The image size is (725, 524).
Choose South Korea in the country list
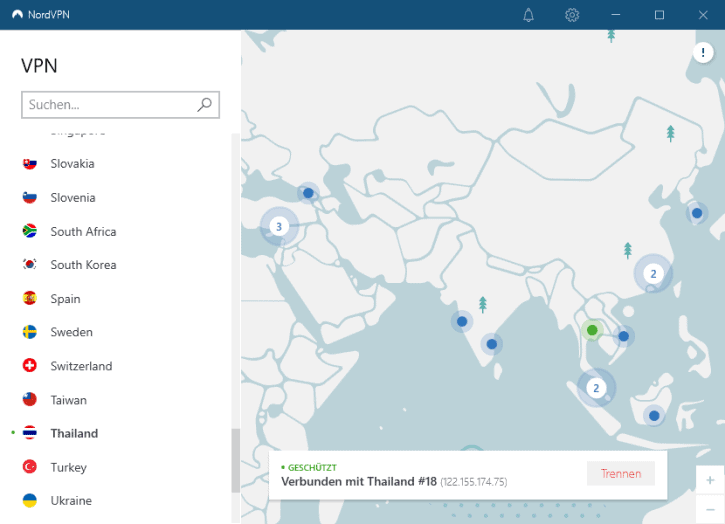click(83, 265)
